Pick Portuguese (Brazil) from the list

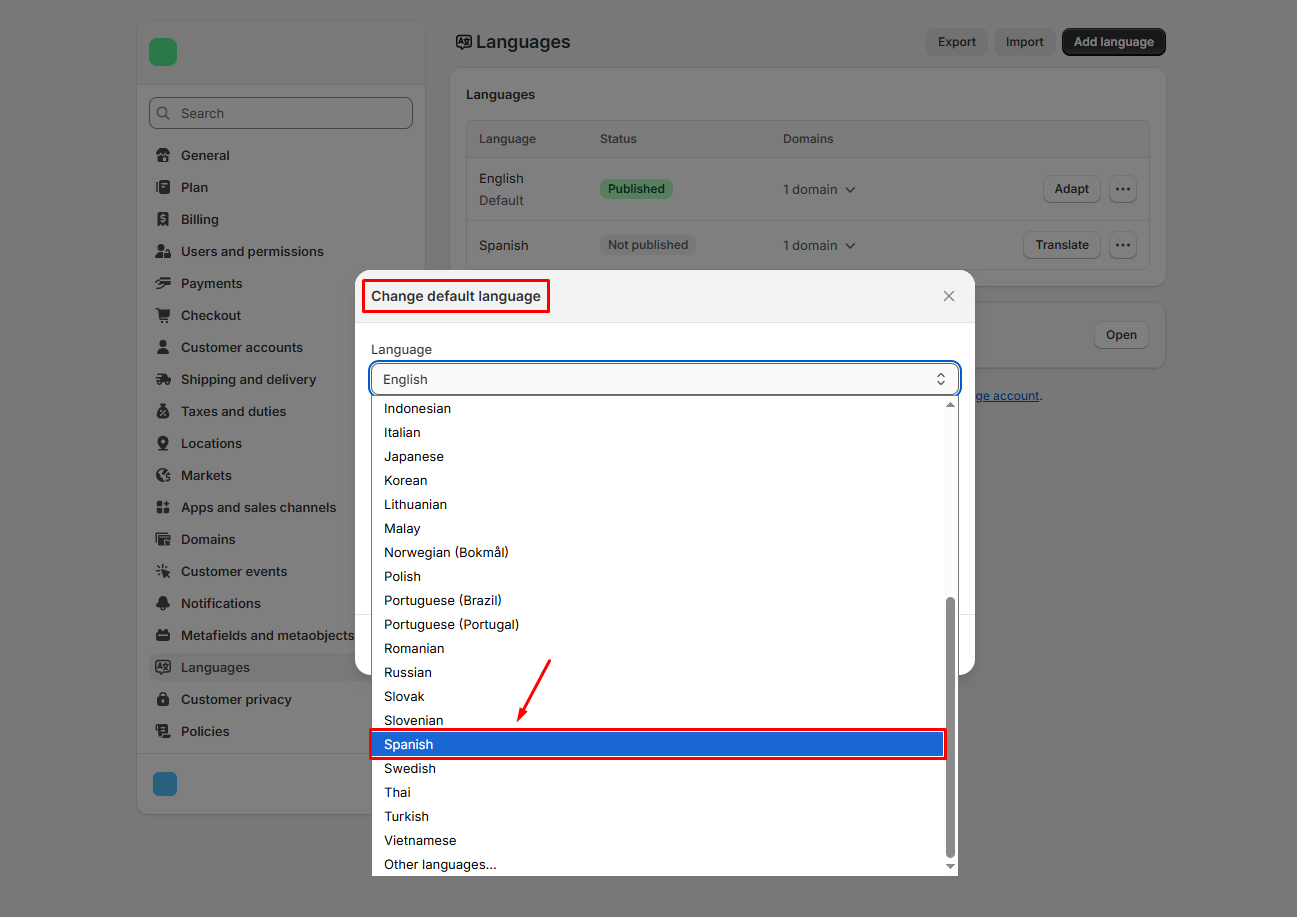443,600
